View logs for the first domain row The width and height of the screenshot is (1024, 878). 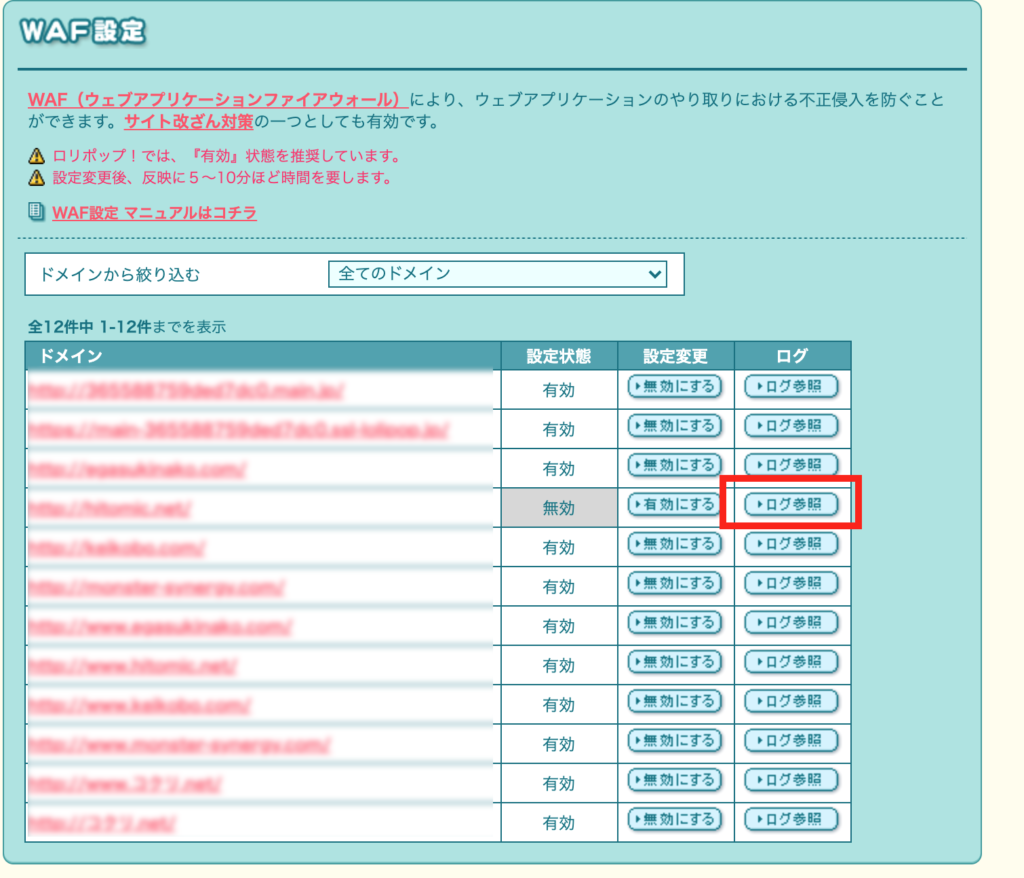coord(791,386)
